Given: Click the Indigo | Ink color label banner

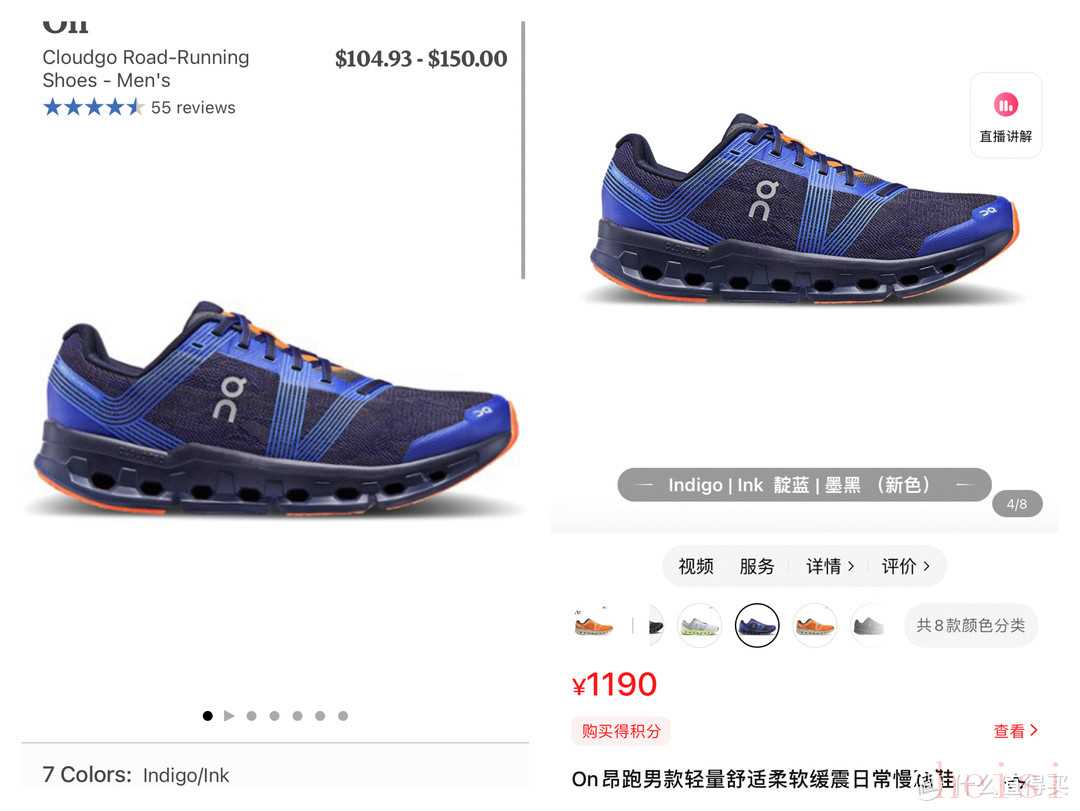Looking at the screenshot, I should (x=804, y=485).
